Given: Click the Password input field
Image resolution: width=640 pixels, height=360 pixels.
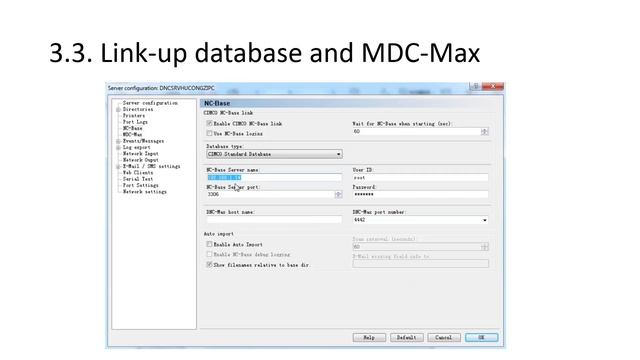Looking at the screenshot, I should click(420, 194).
